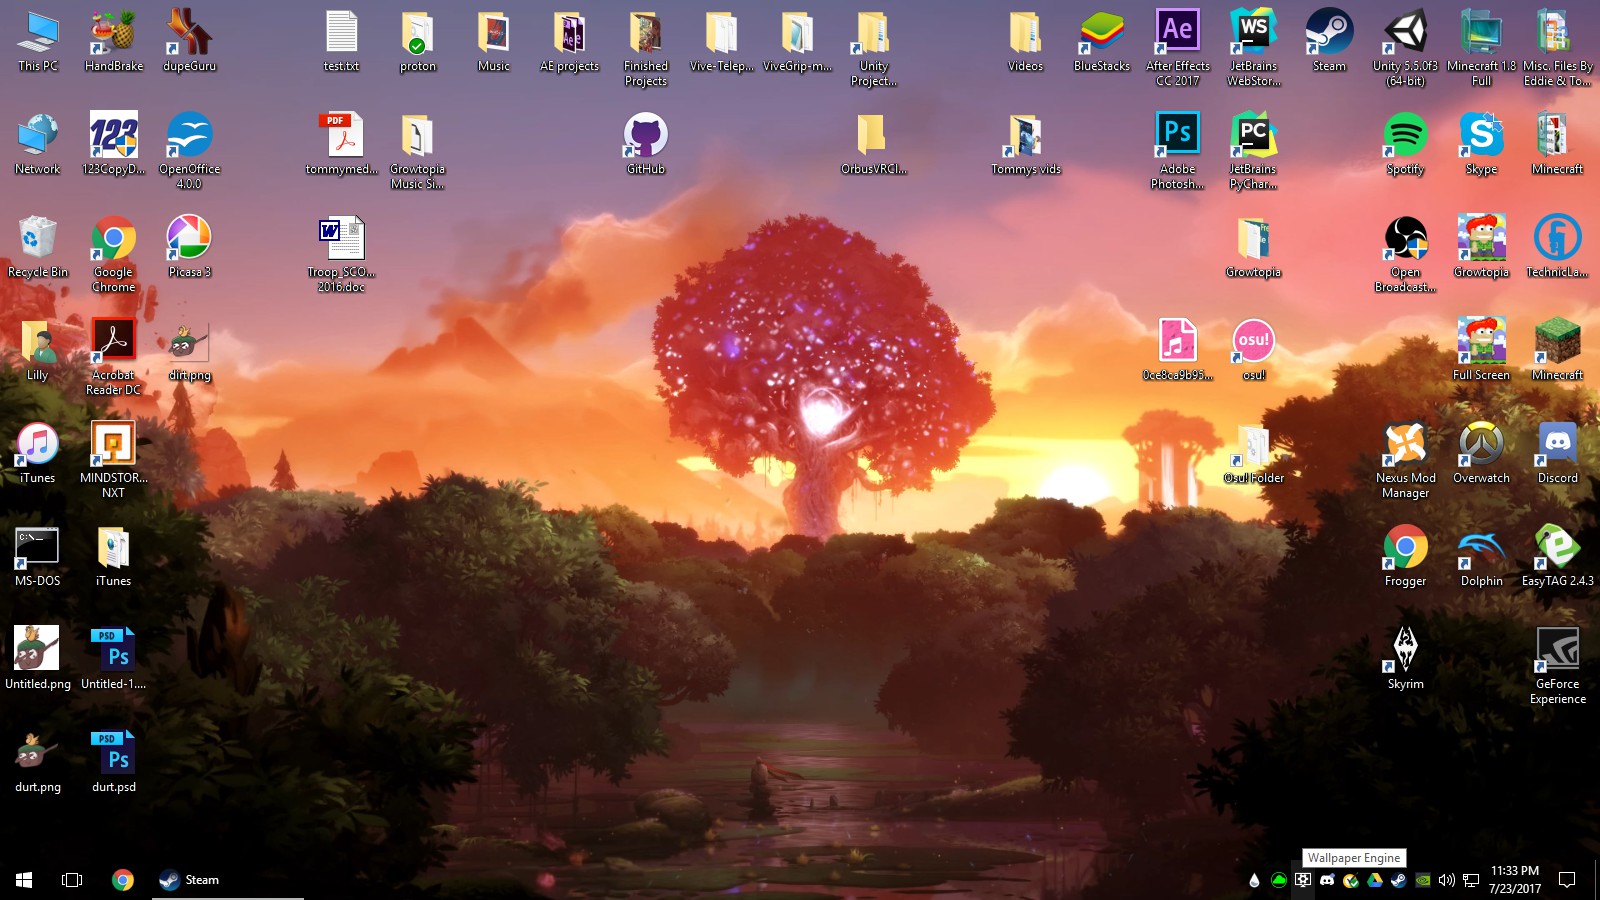Screen dimensions: 1600x900
Task: Open the volume control in system tray
Action: click(x=1447, y=880)
